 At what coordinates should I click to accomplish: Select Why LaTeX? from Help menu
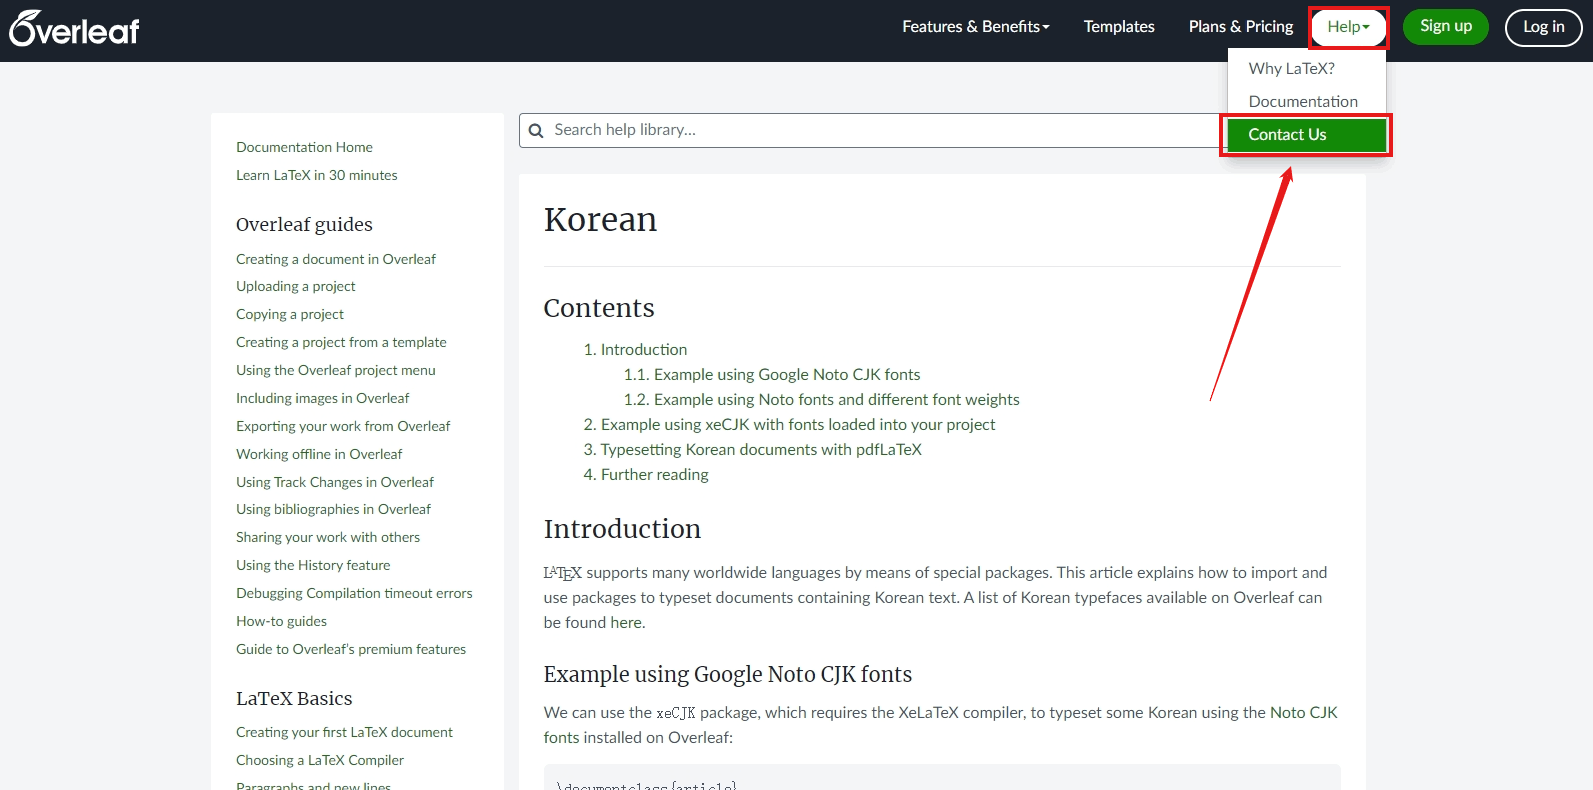pyautogui.click(x=1292, y=68)
